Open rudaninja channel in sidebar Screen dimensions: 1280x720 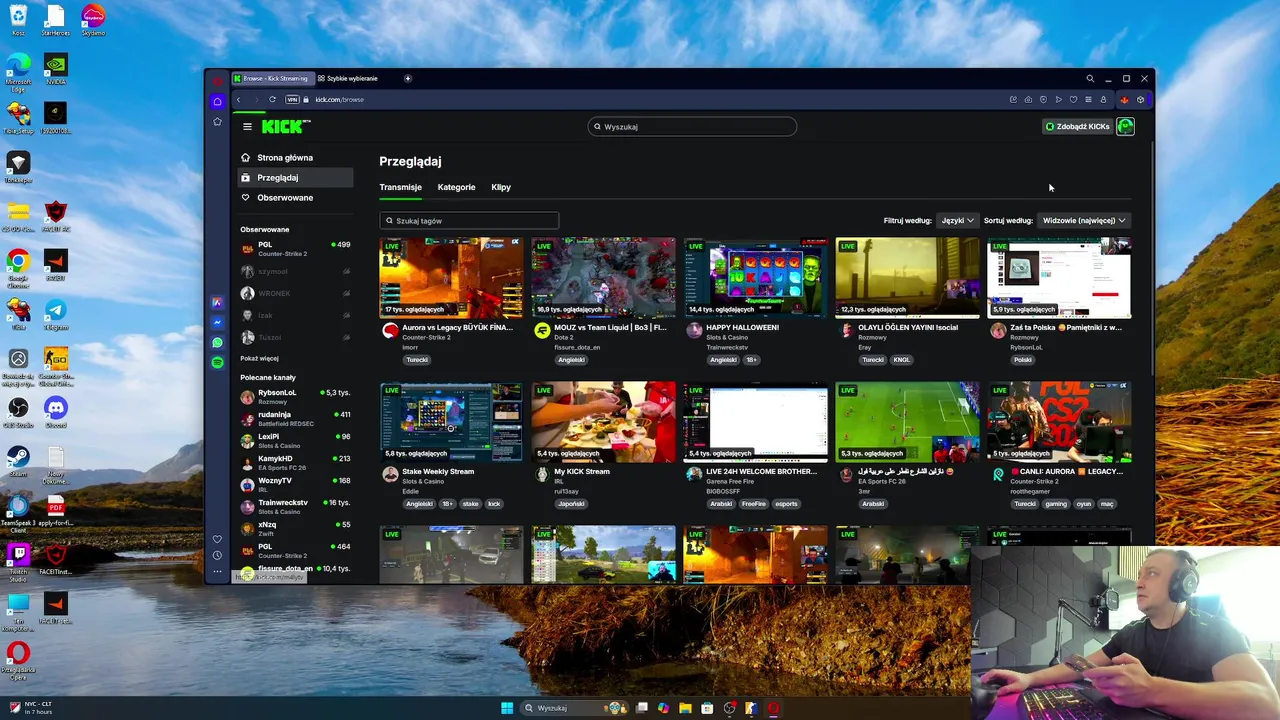pyautogui.click(x=295, y=418)
